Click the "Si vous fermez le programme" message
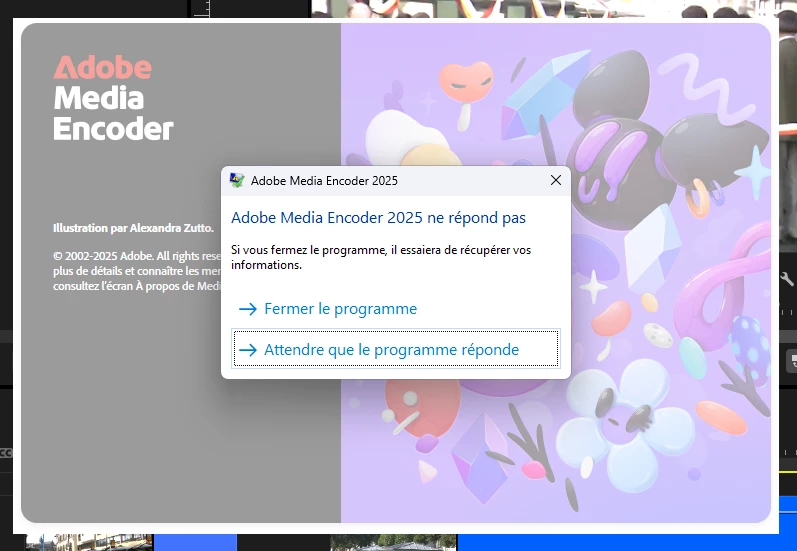 coord(381,257)
